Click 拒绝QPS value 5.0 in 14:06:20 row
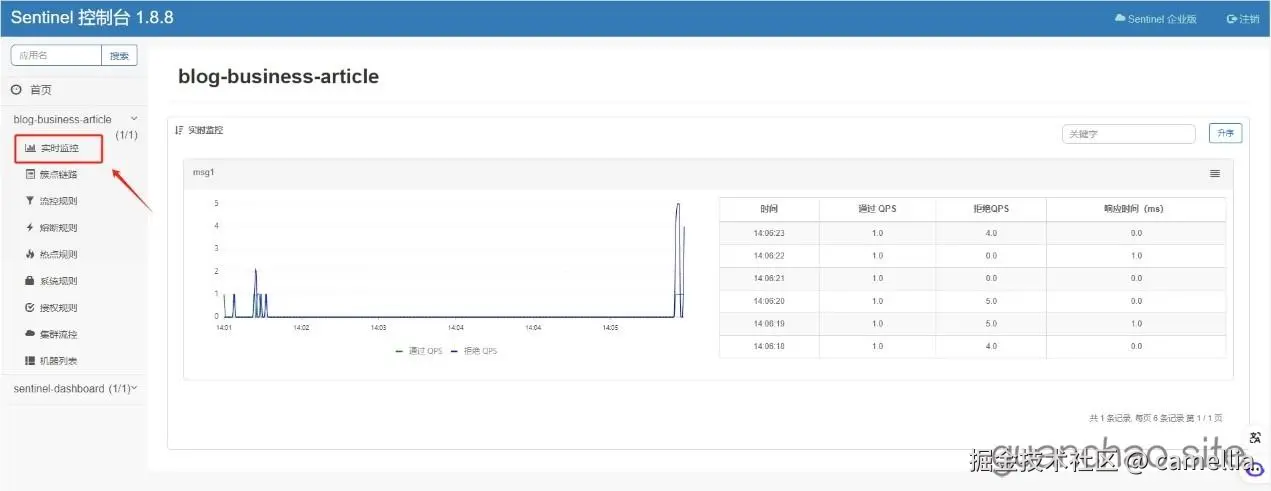The image size is (1271, 491). click(991, 301)
